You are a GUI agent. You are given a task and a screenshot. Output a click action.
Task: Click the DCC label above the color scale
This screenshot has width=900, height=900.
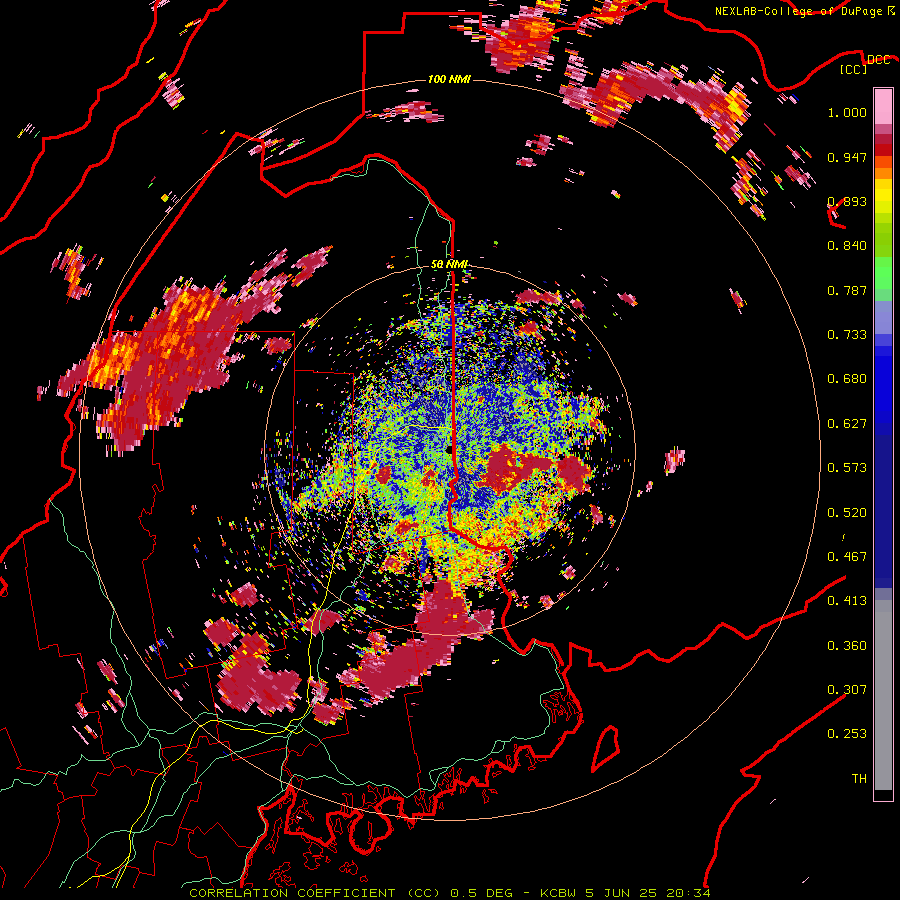(x=878, y=60)
